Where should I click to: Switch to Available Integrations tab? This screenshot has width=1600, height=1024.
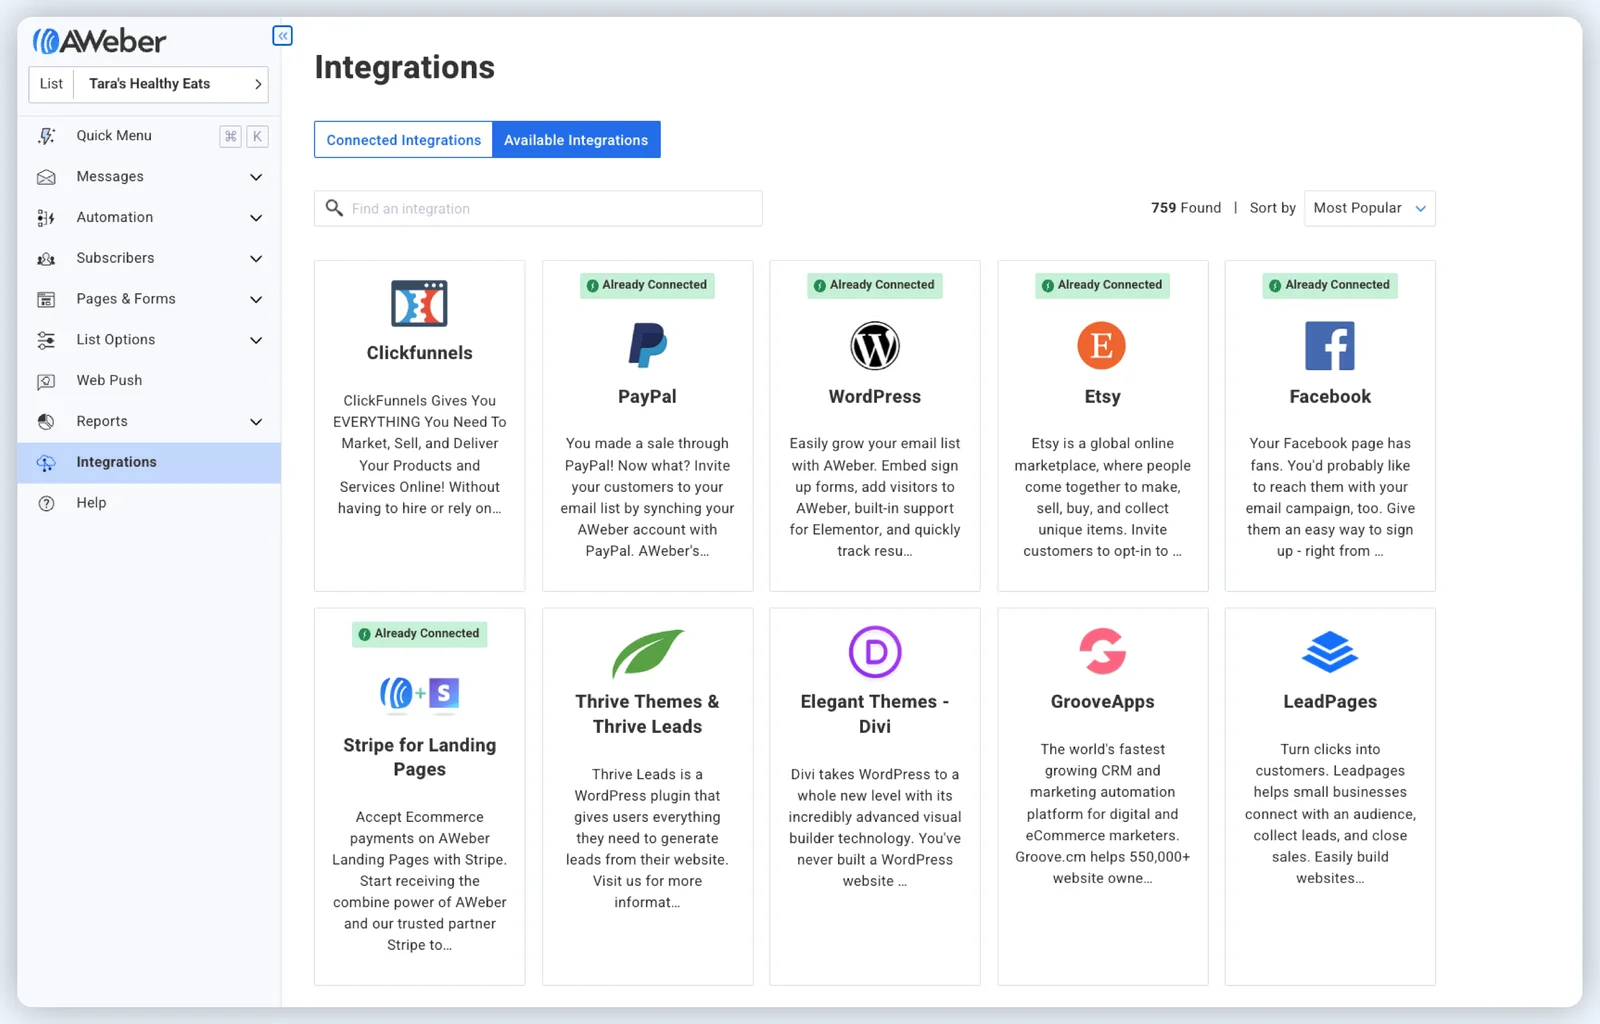click(x=576, y=140)
